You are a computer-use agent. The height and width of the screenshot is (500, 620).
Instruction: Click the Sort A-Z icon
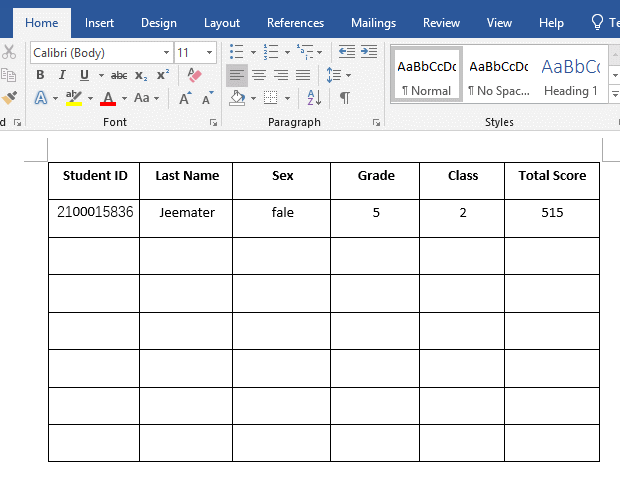pyautogui.click(x=314, y=98)
